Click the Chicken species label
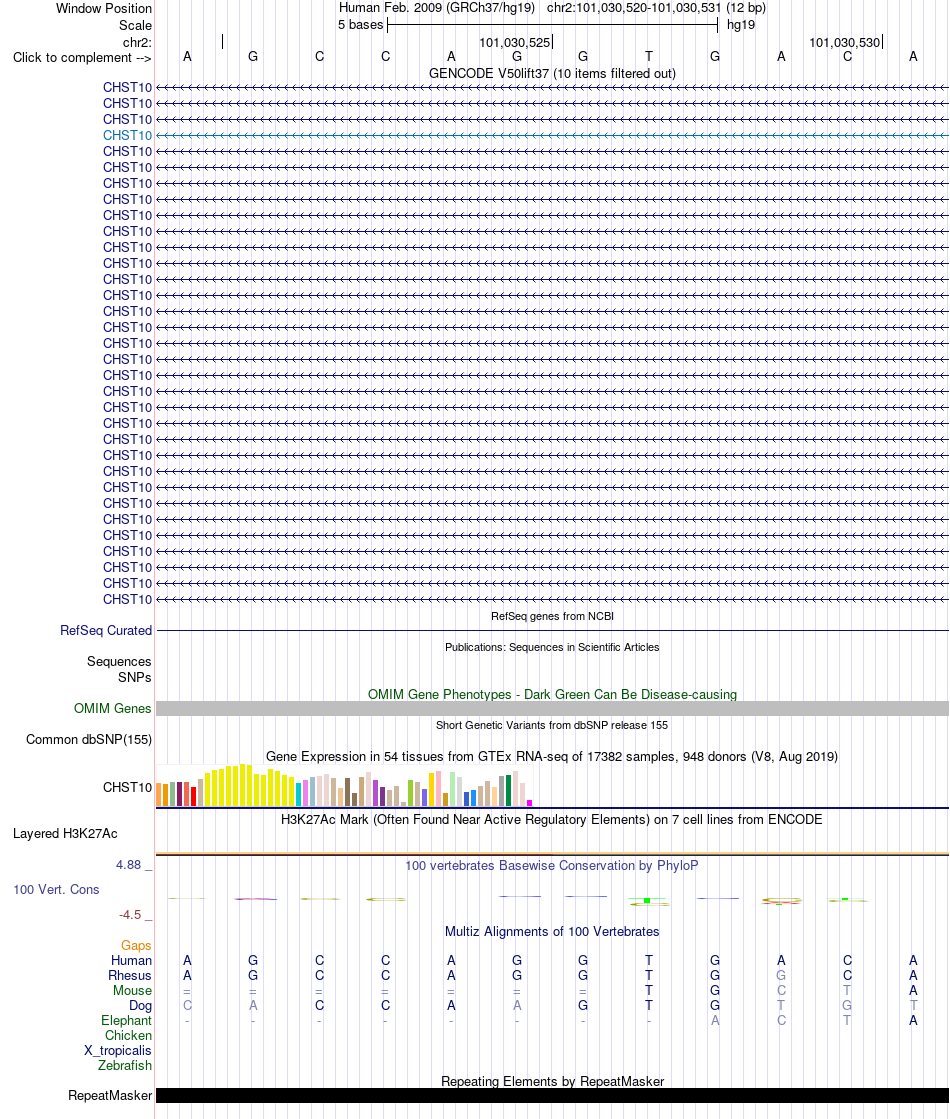This screenshot has width=950, height=1119. coord(128,1036)
